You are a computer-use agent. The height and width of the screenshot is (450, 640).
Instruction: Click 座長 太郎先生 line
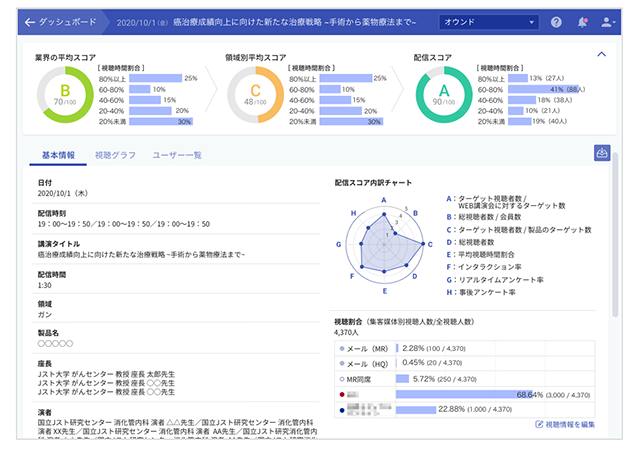[106, 374]
